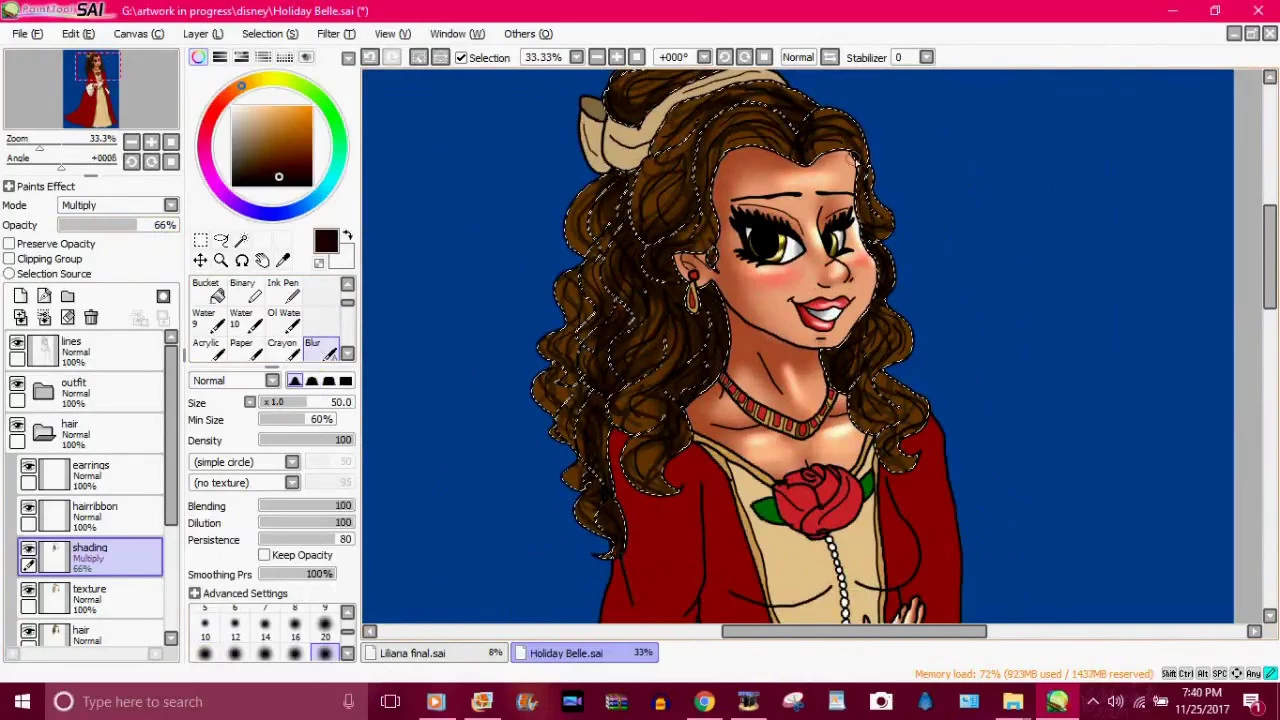Viewport: 1280px width, 720px height.
Task: Open the Filter menu
Action: pyautogui.click(x=336, y=34)
